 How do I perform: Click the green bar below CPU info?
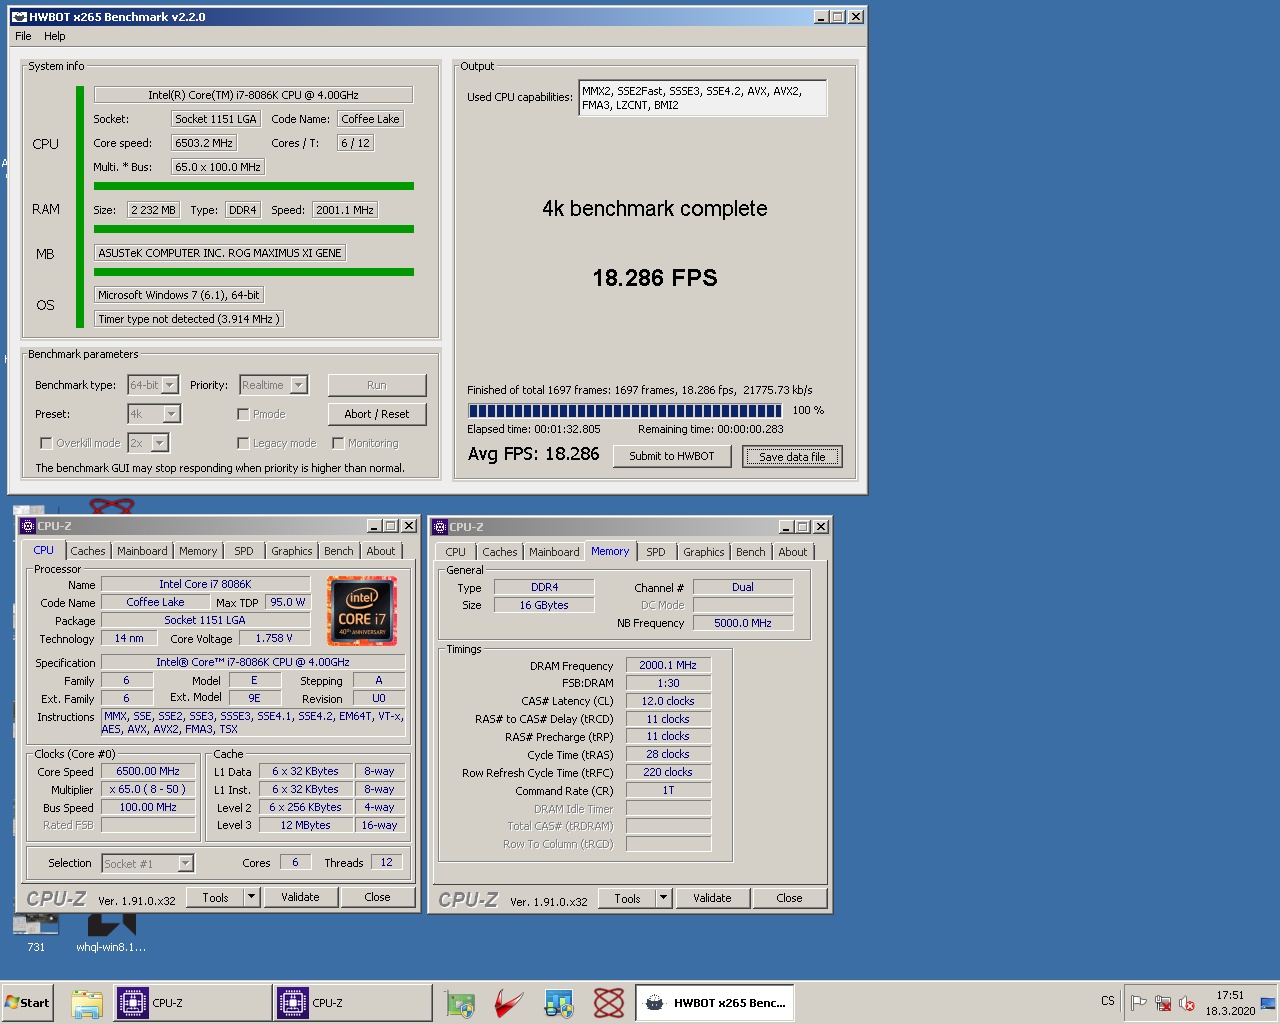tap(254, 186)
